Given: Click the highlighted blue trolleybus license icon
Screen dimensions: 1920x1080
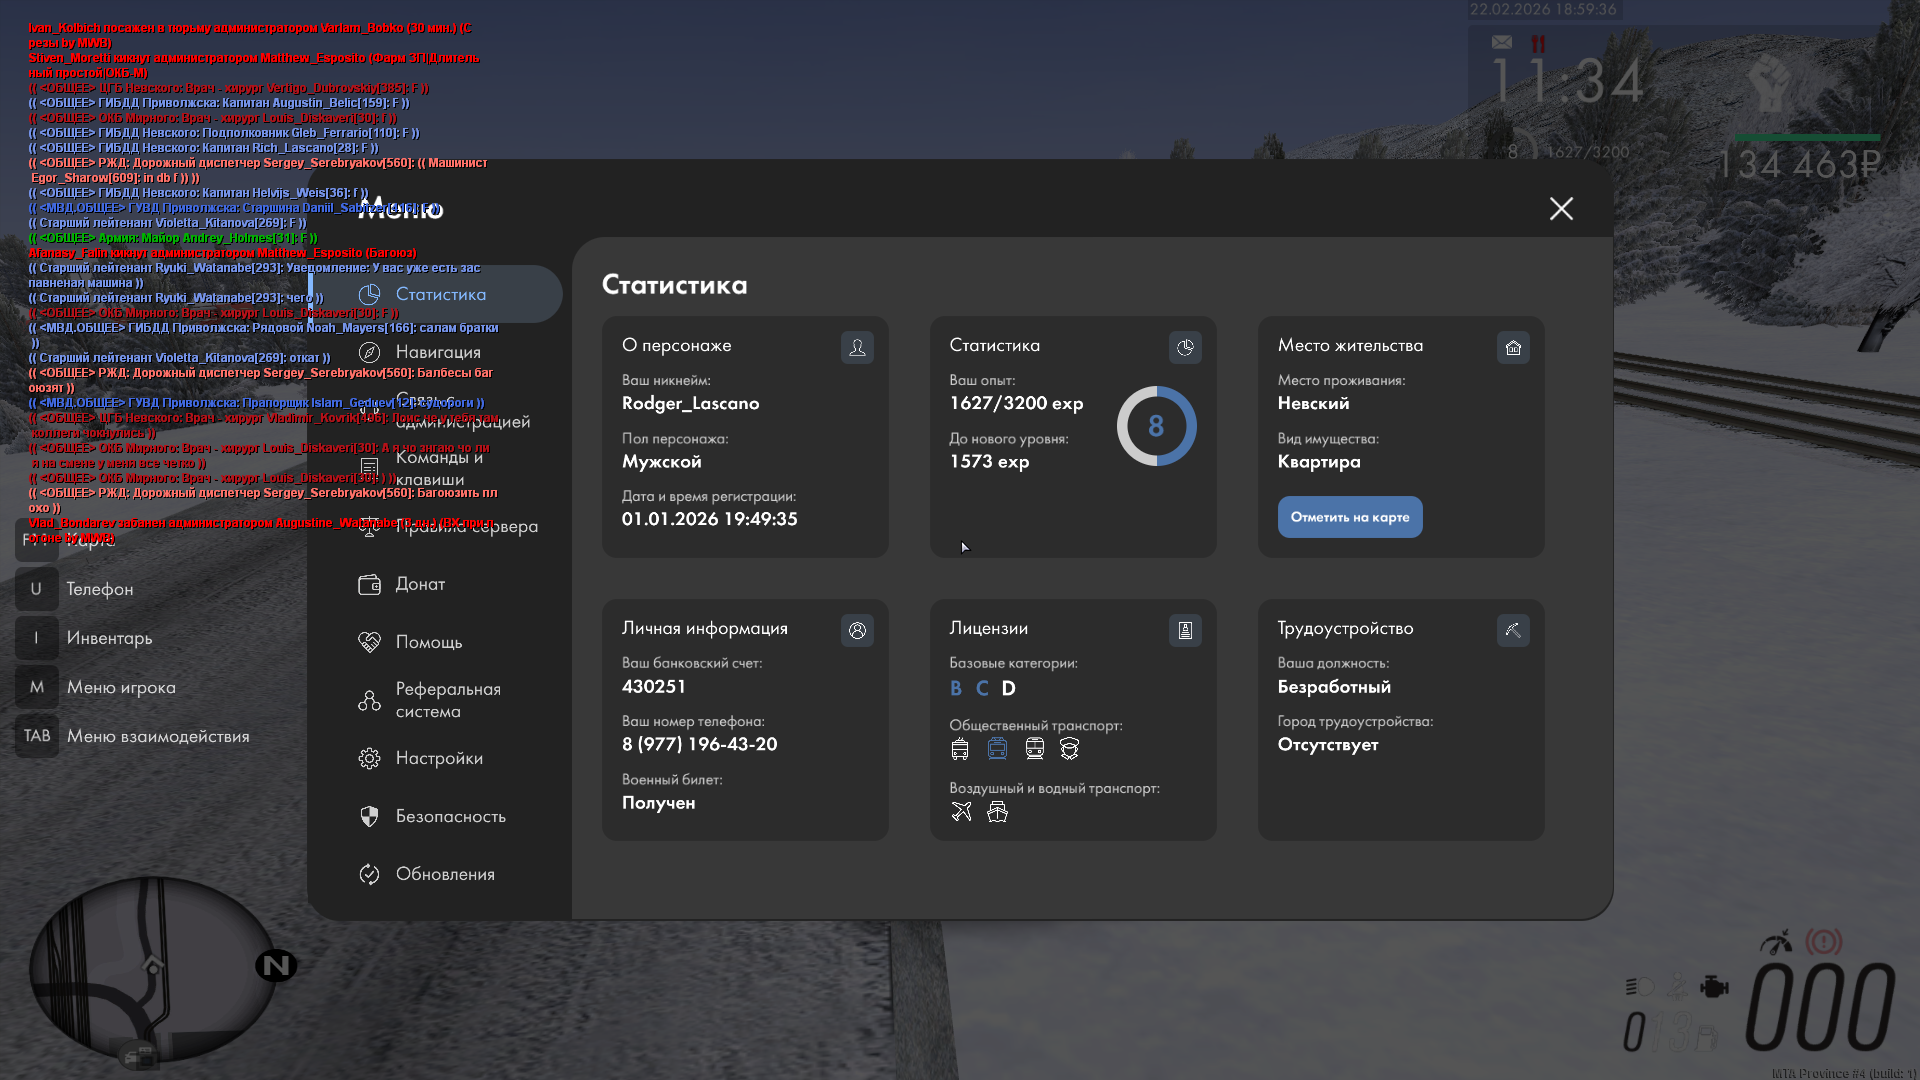Looking at the screenshot, I should pos(997,749).
